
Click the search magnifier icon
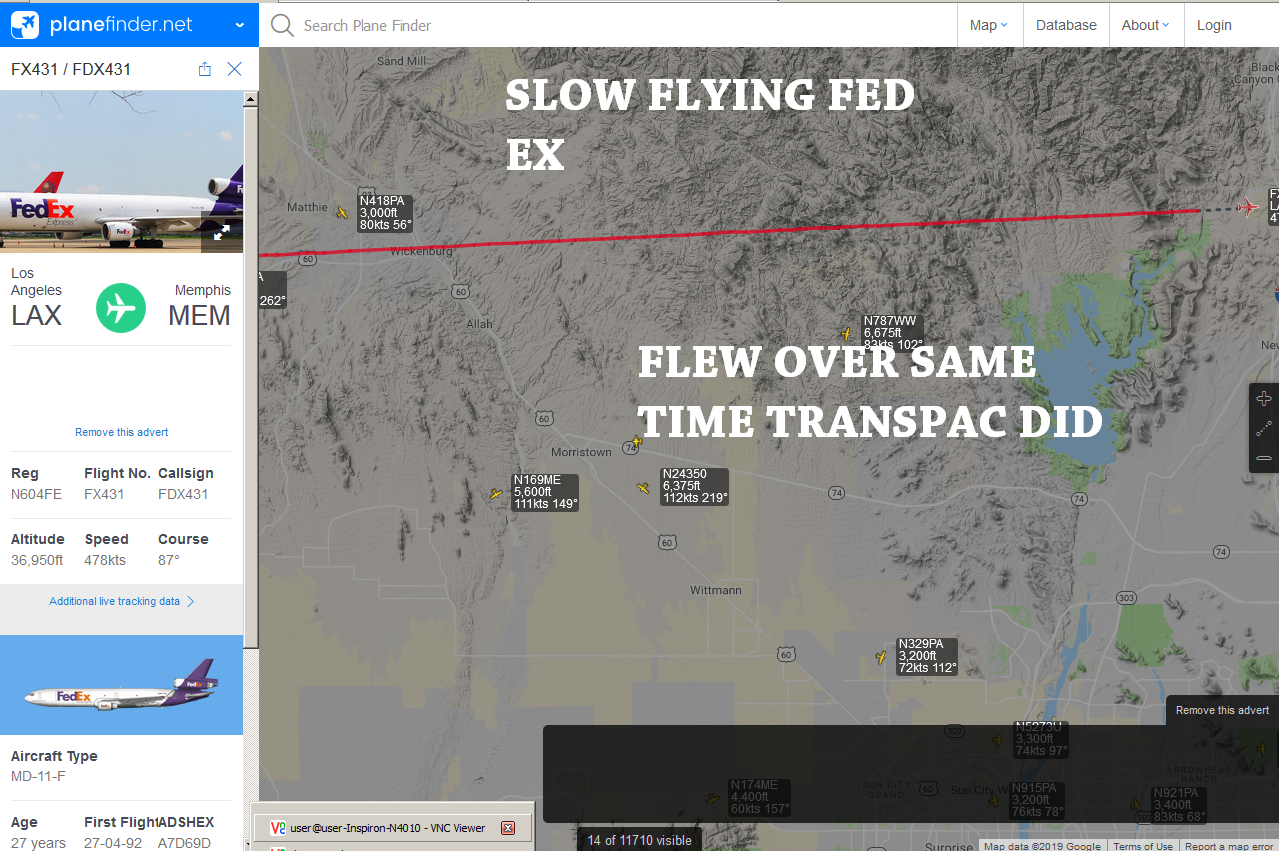point(282,25)
